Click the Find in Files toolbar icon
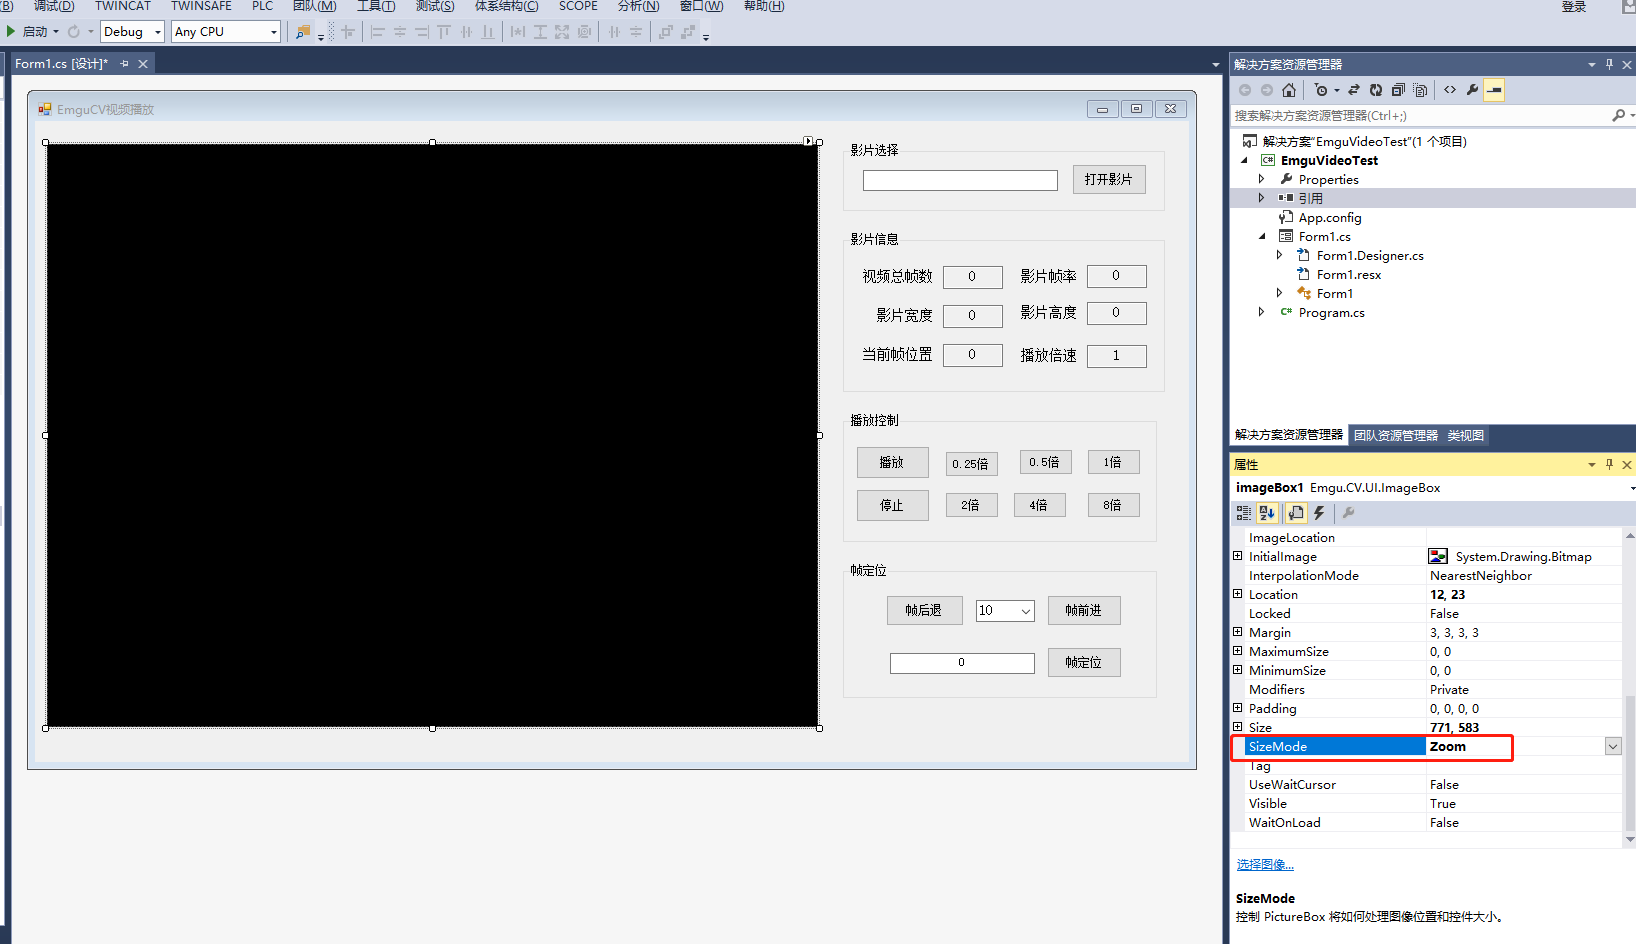This screenshot has height=944, width=1636. point(303,32)
